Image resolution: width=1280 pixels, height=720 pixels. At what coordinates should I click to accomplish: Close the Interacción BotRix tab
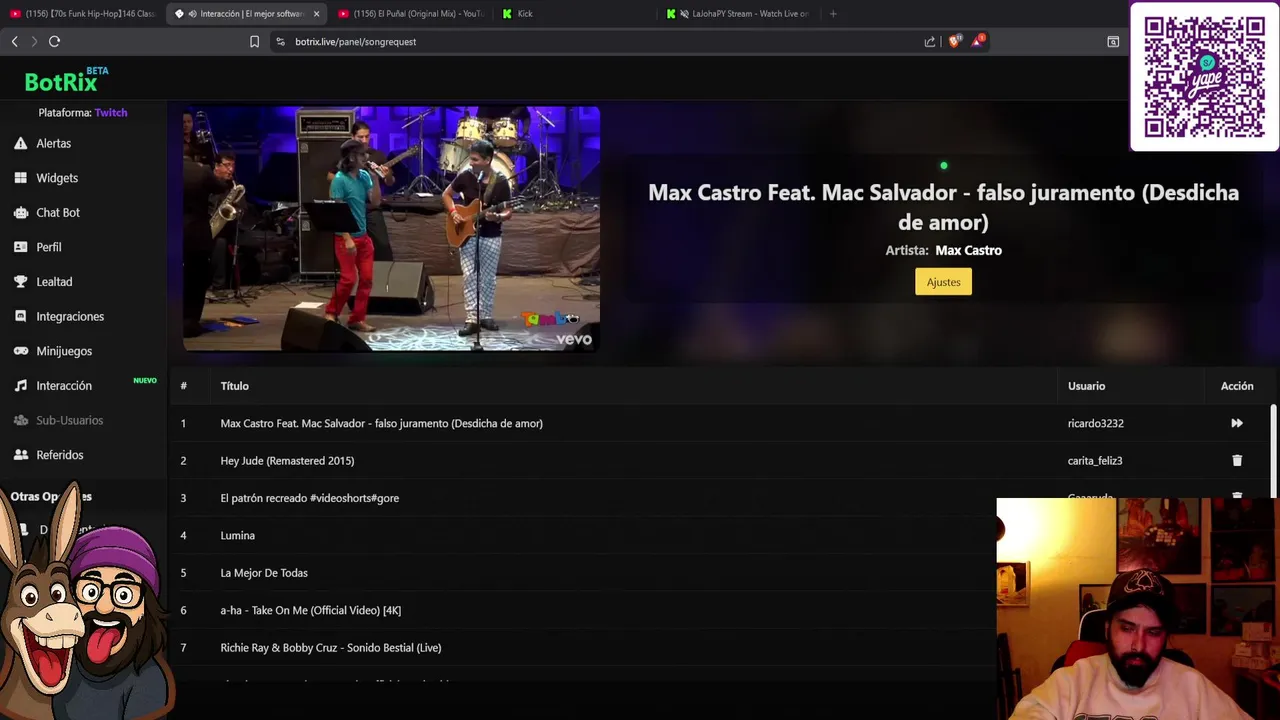tap(317, 14)
